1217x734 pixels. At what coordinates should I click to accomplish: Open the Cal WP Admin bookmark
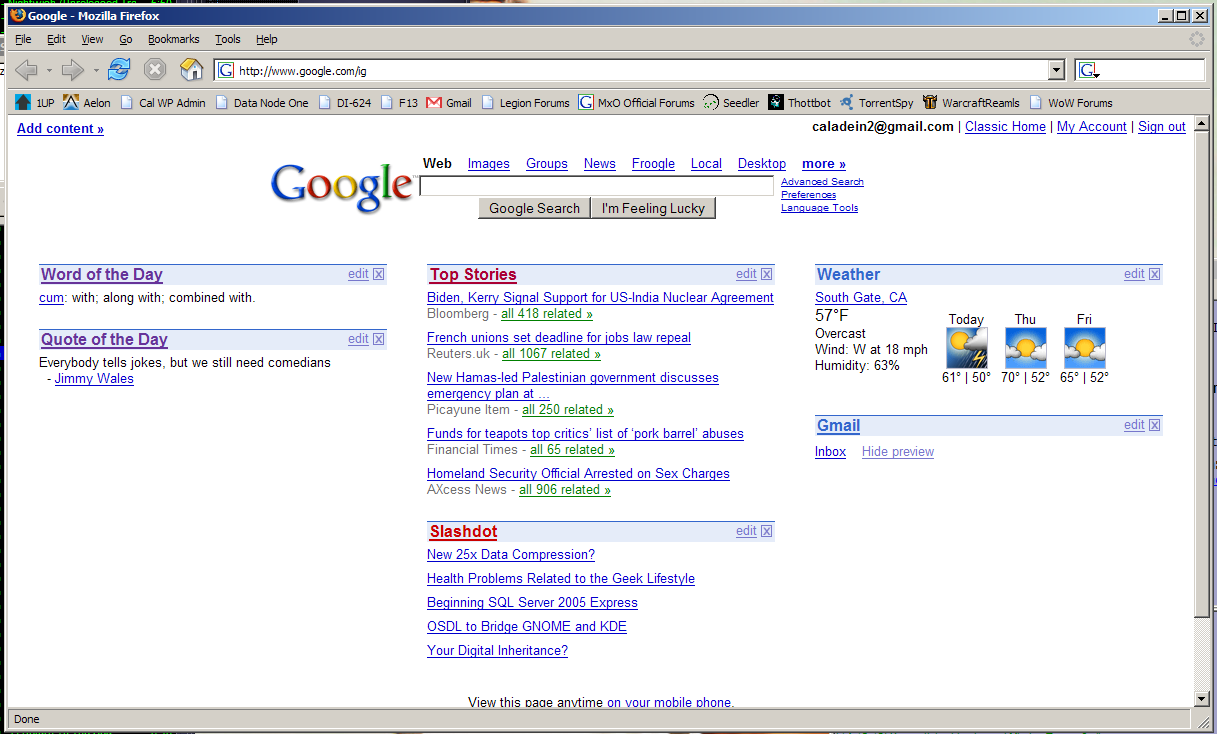[x=162, y=102]
